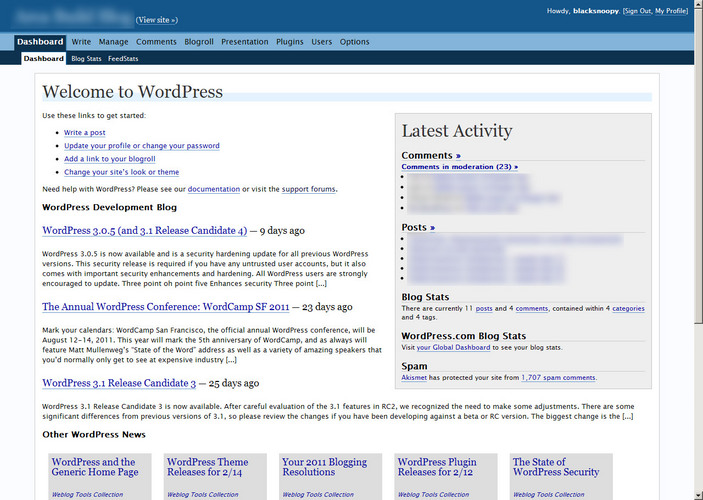Image resolution: width=703 pixels, height=500 pixels.
Task: Open the Plugins menu
Action: (x=290, y=42)
